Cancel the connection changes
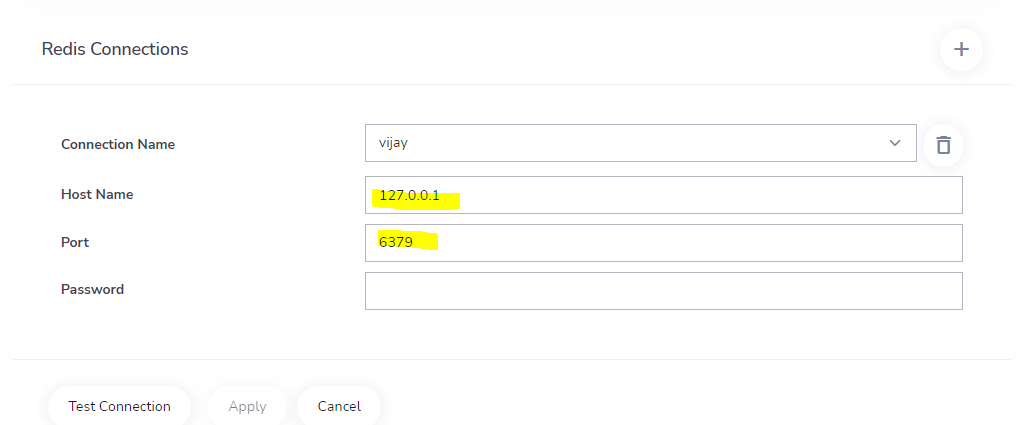 pyautogui.click(x=339, y=406)
